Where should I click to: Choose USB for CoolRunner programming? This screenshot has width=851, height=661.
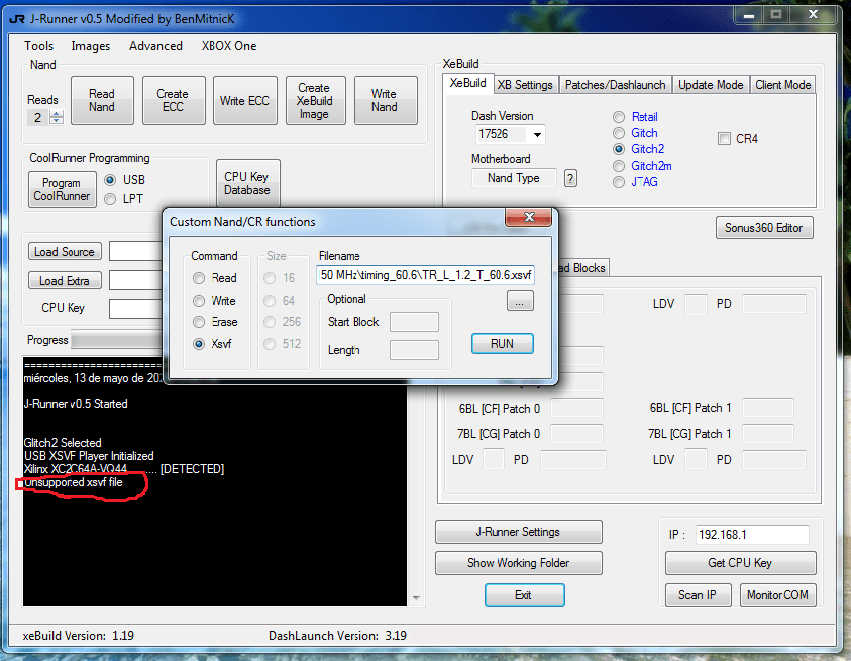tap(110, 180)
